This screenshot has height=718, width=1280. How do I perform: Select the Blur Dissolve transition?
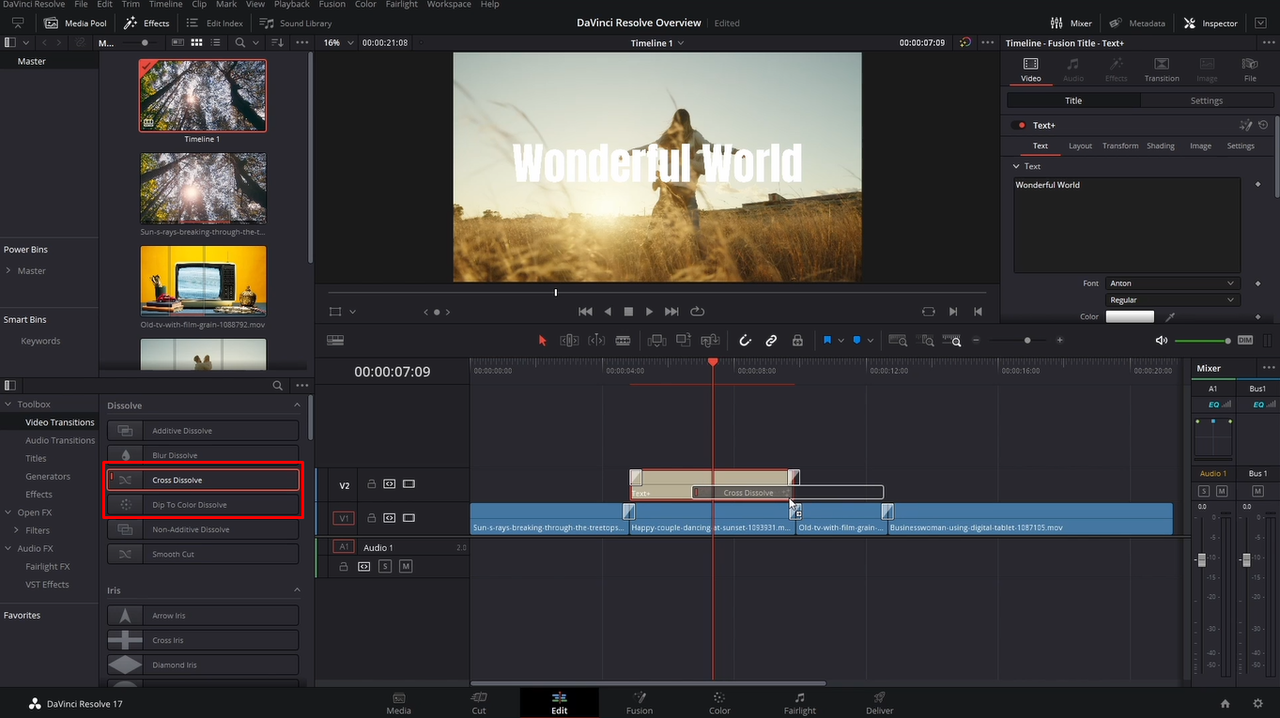click(203, 455)
